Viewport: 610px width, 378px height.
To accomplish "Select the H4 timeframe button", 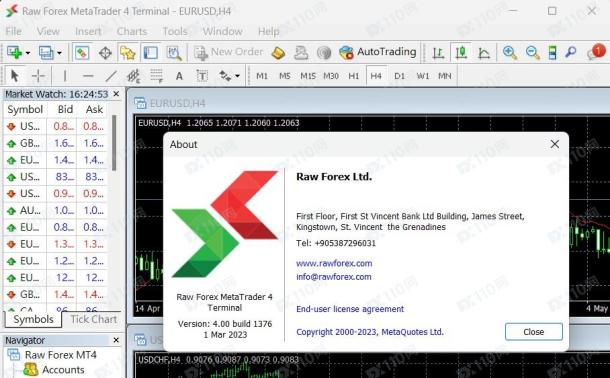I will pos(376,76).
